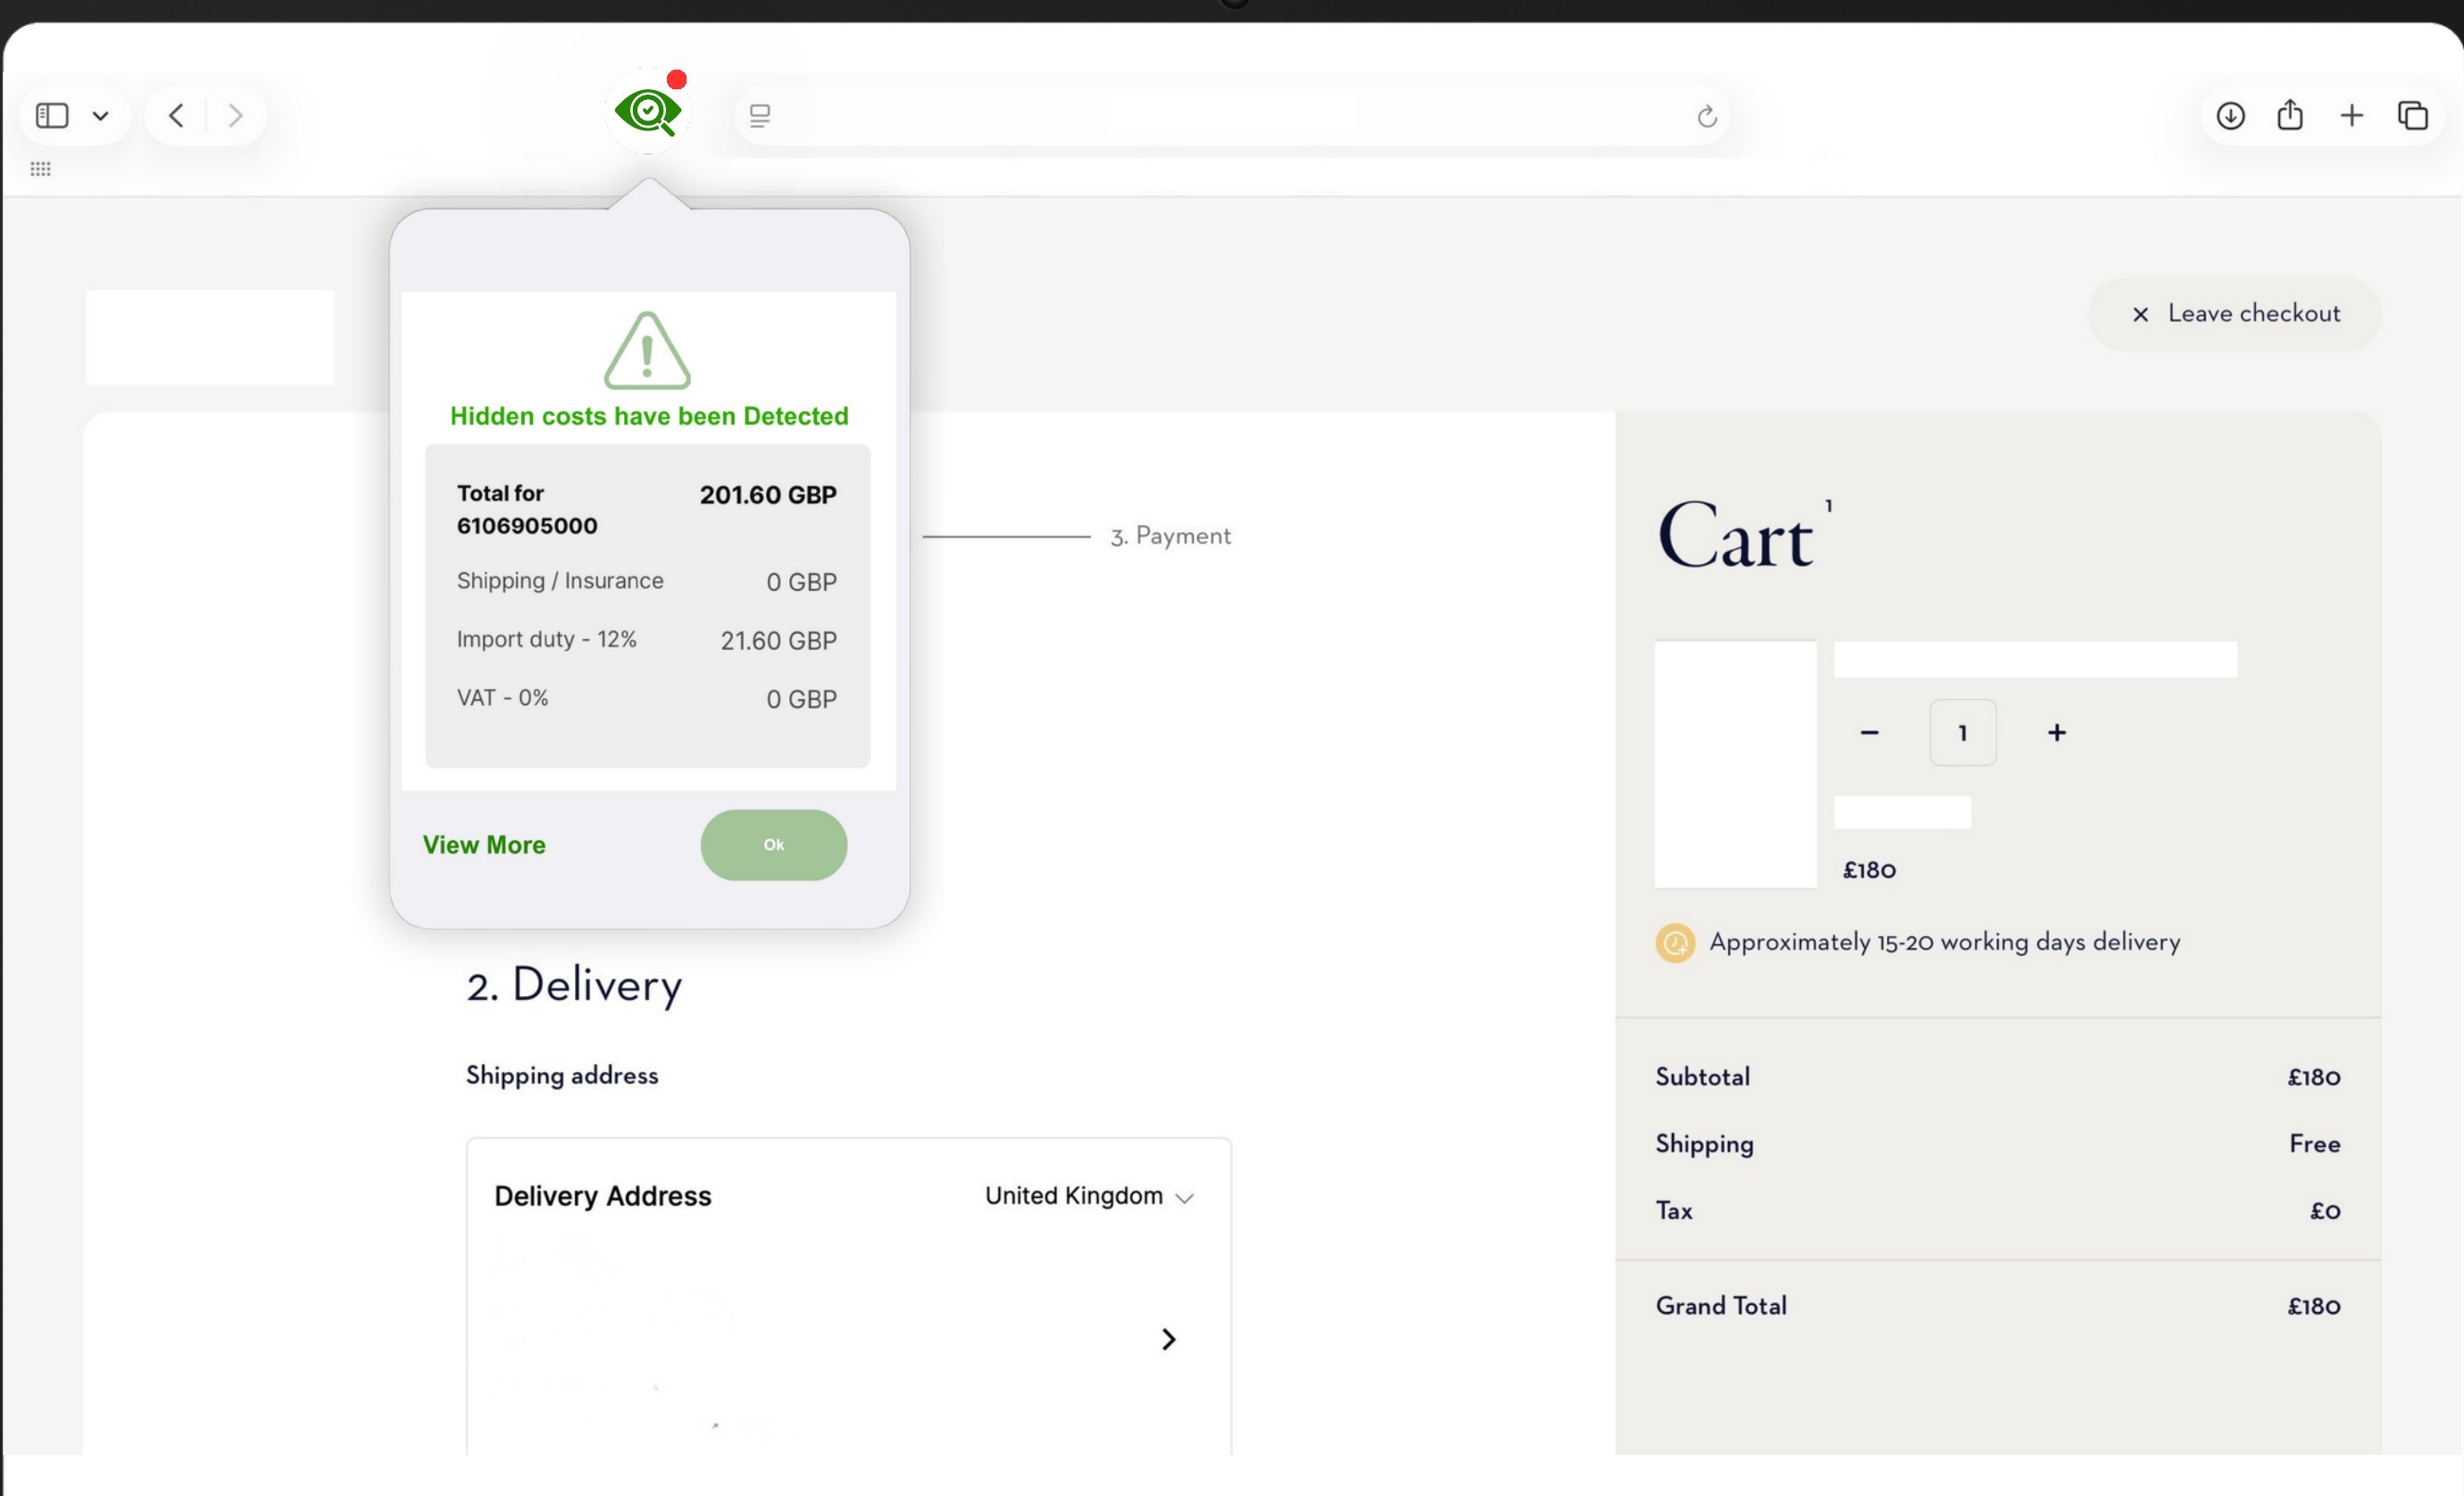This screenshot has height=1496, width=2464.
Task: Click the product thumbnail in the cart
Action: 1736,765
